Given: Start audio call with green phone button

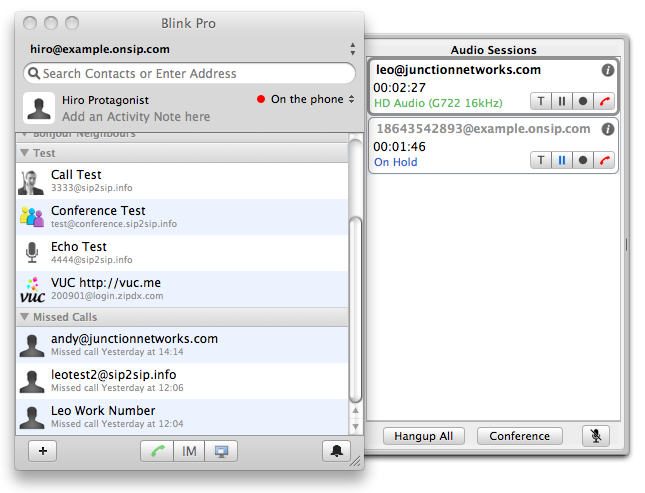Looking at the screenshot, I should tap(157, 451).
